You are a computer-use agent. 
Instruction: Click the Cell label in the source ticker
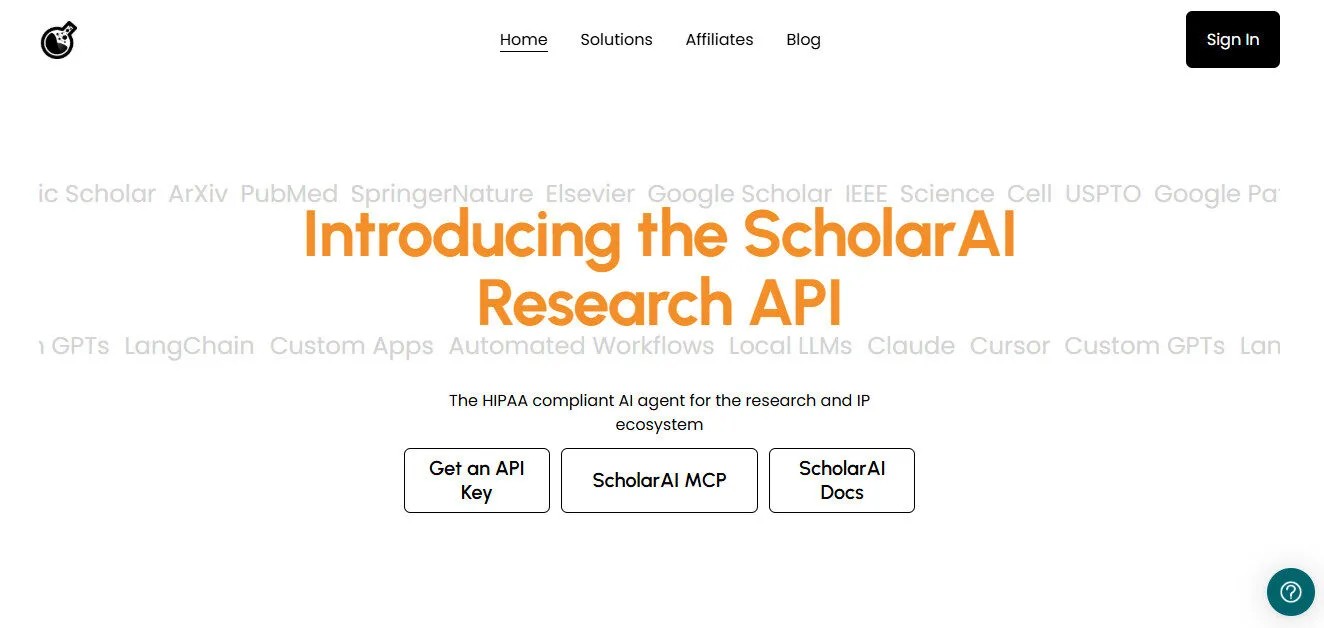[1029, 194]
